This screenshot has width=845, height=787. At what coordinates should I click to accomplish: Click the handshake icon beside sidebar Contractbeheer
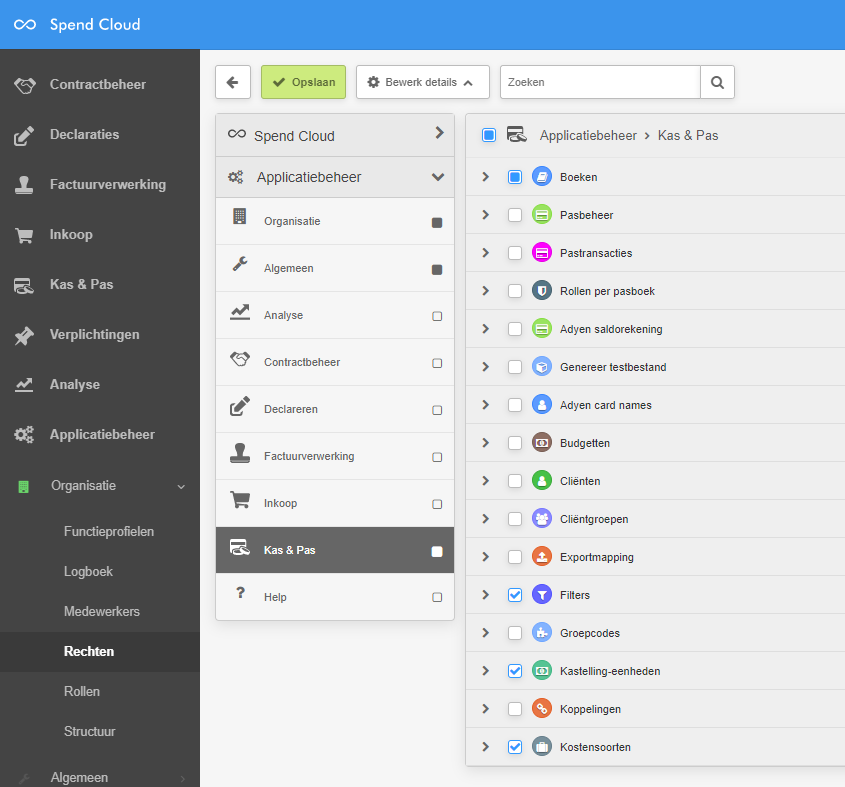25,85
